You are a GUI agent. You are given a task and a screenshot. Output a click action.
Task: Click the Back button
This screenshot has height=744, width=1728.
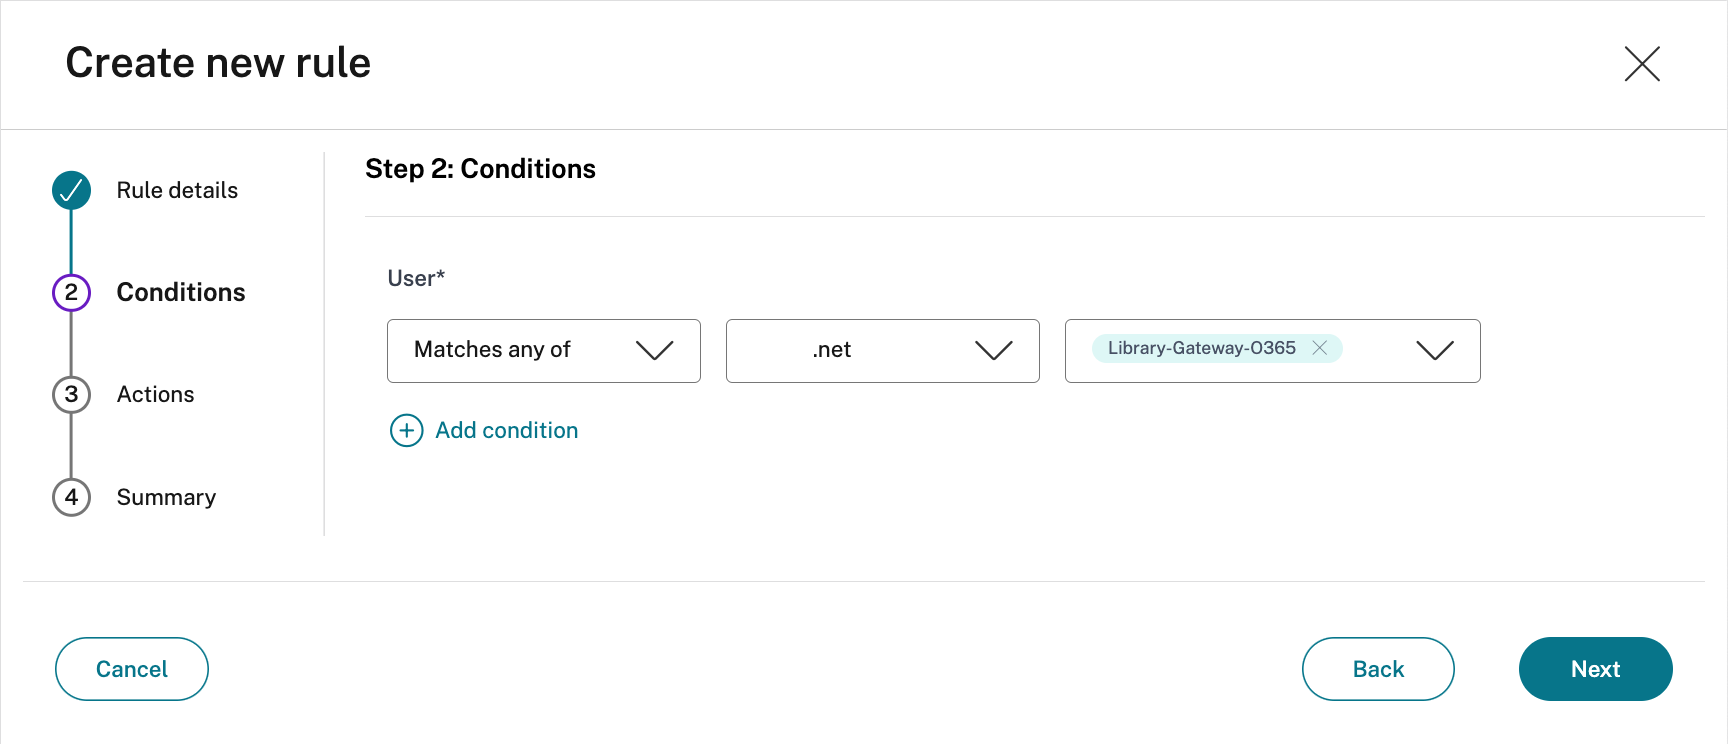pyautogui.click(x=1377, y=669)
